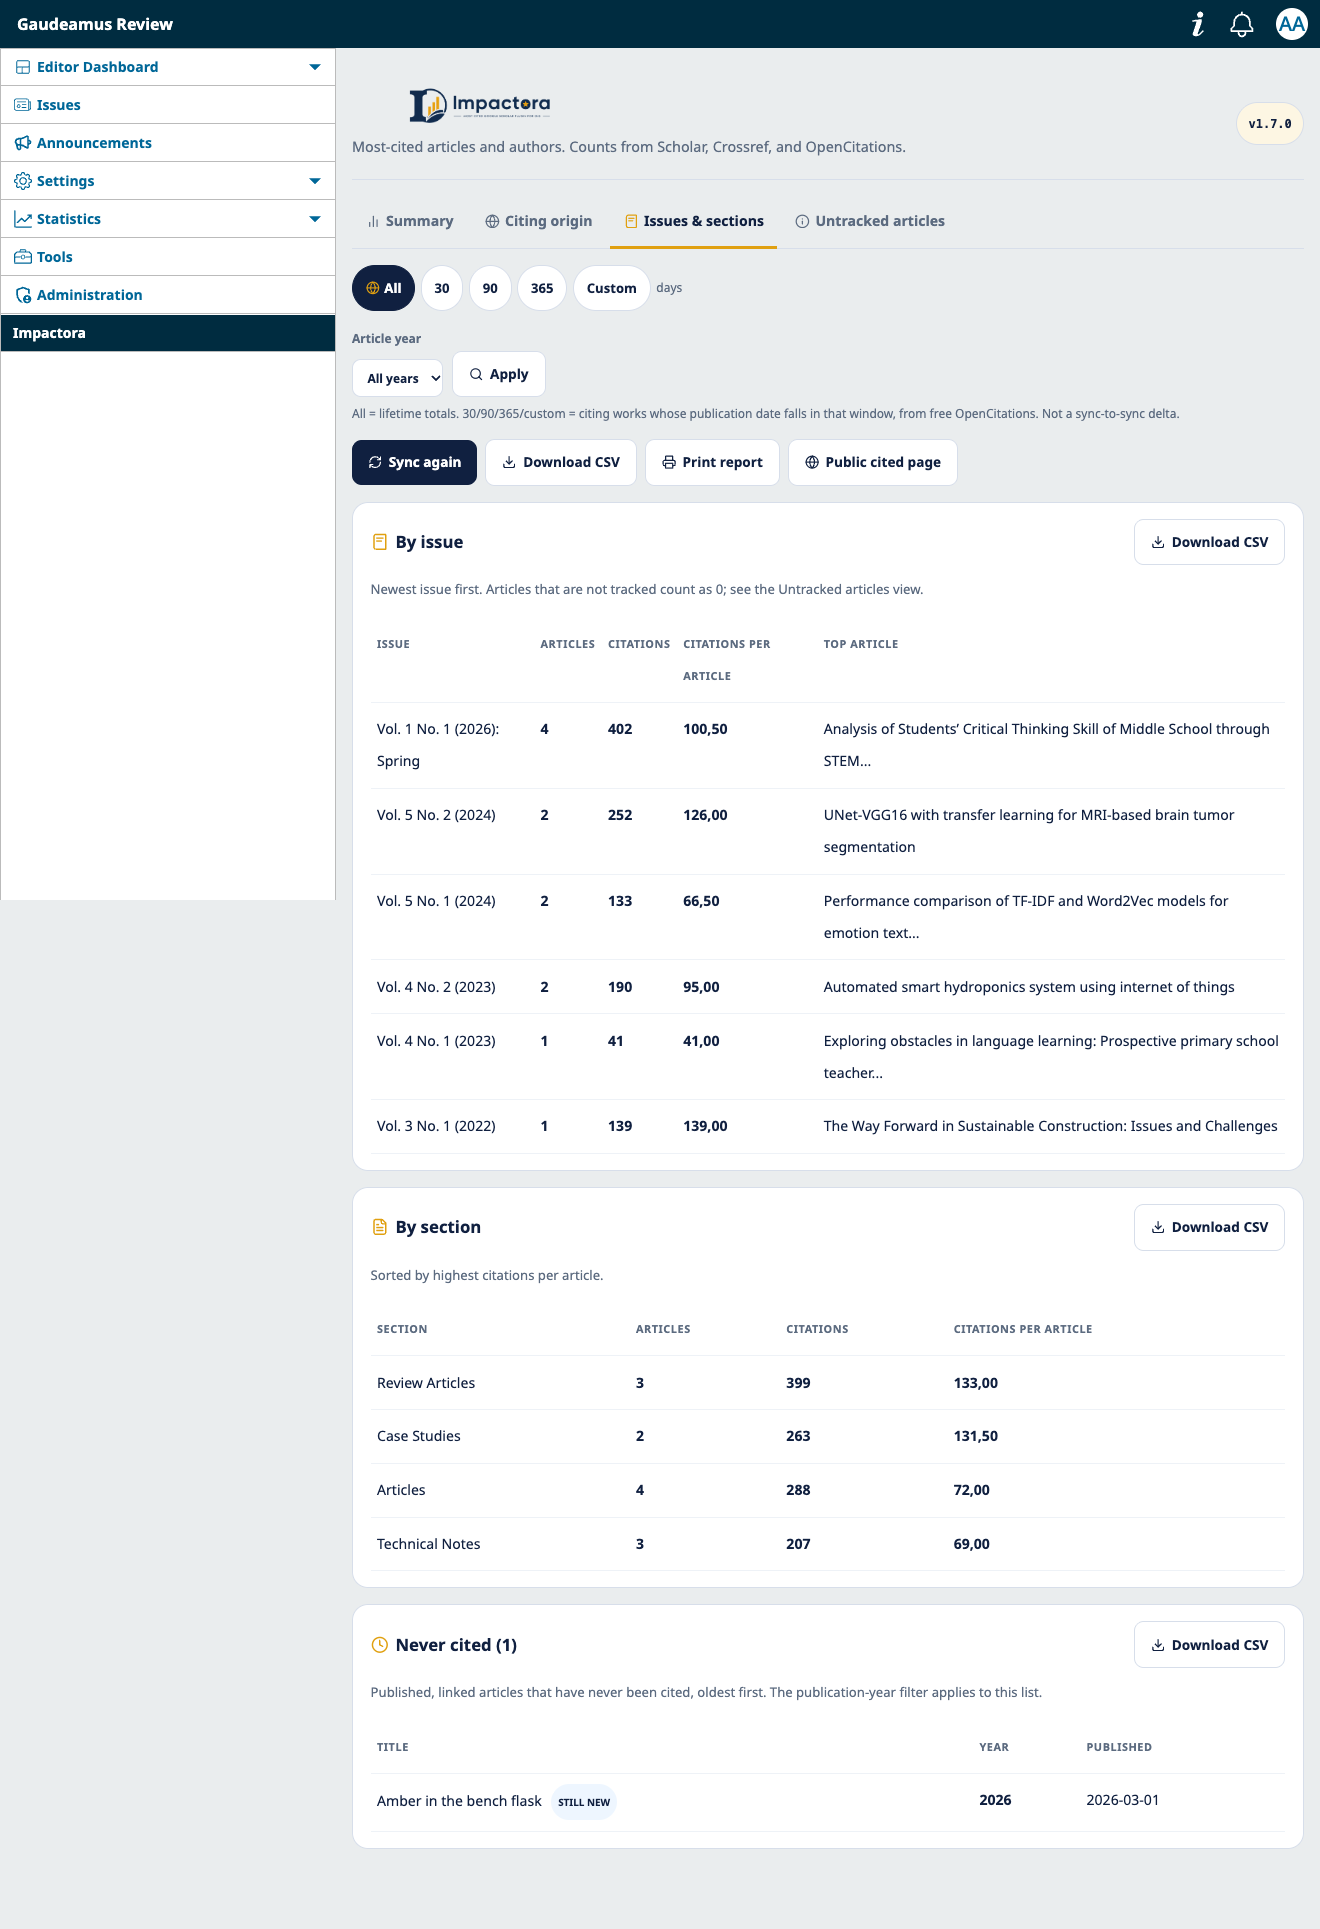Screen dimensions: 1320x1929
Task: Click the Sync again refresh icon
Action: click(x=375, y=462)
